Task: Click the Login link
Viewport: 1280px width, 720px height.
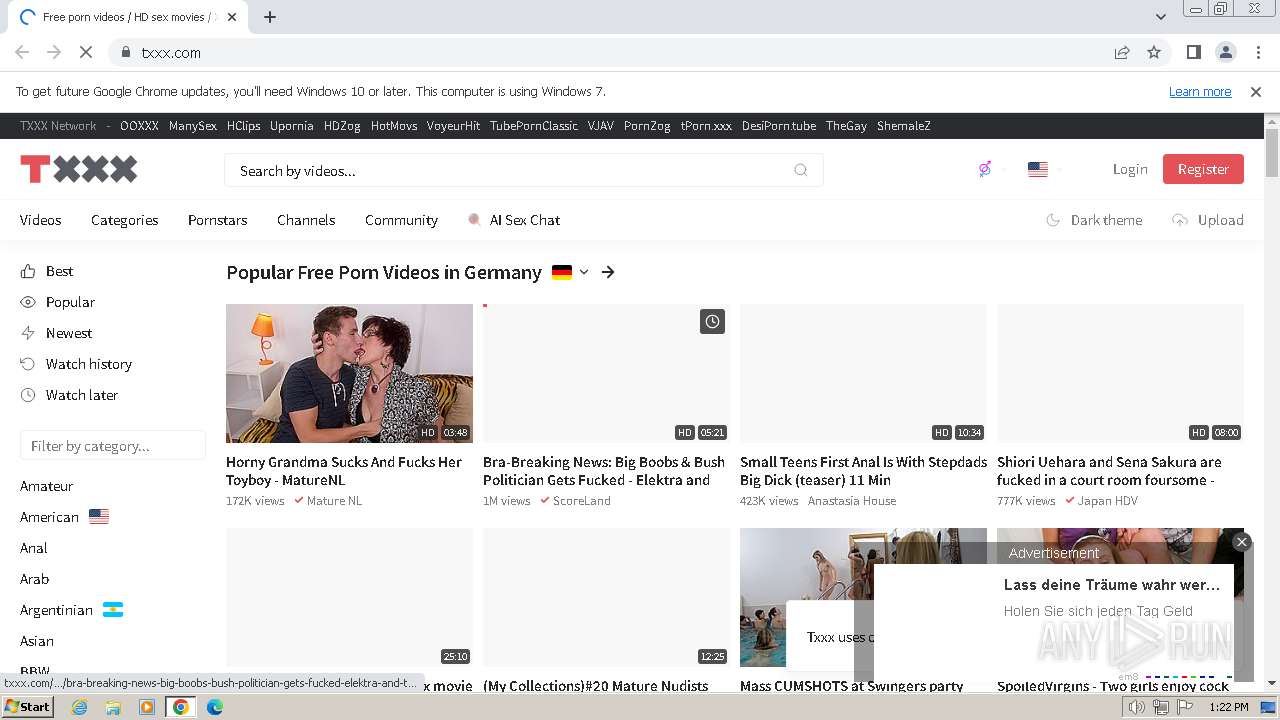Action: click(x=1130, y=169)
